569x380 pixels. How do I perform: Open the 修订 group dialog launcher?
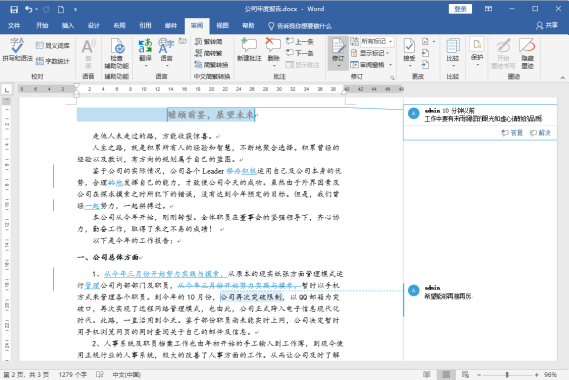click(392, 77)
